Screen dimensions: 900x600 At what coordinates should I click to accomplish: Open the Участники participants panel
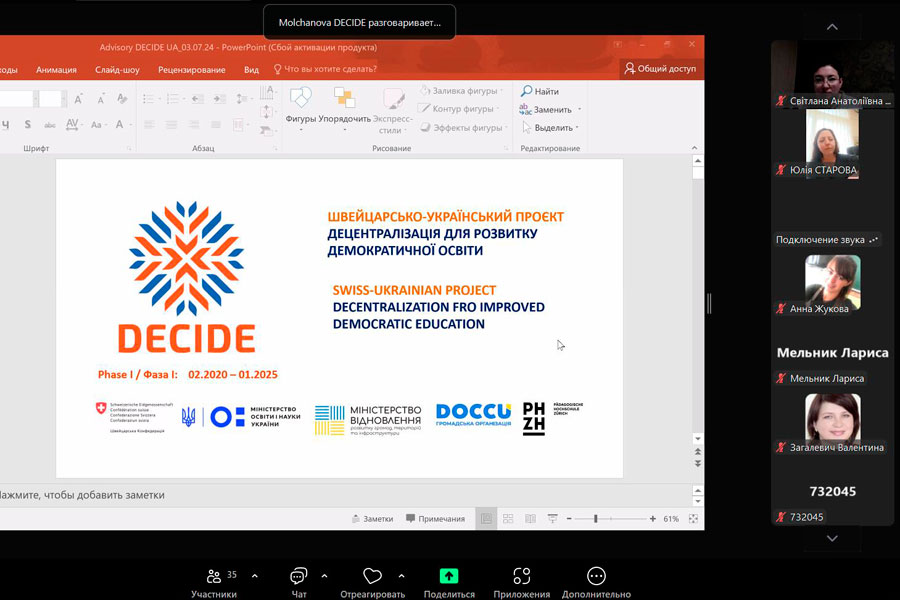click(214, 582)
